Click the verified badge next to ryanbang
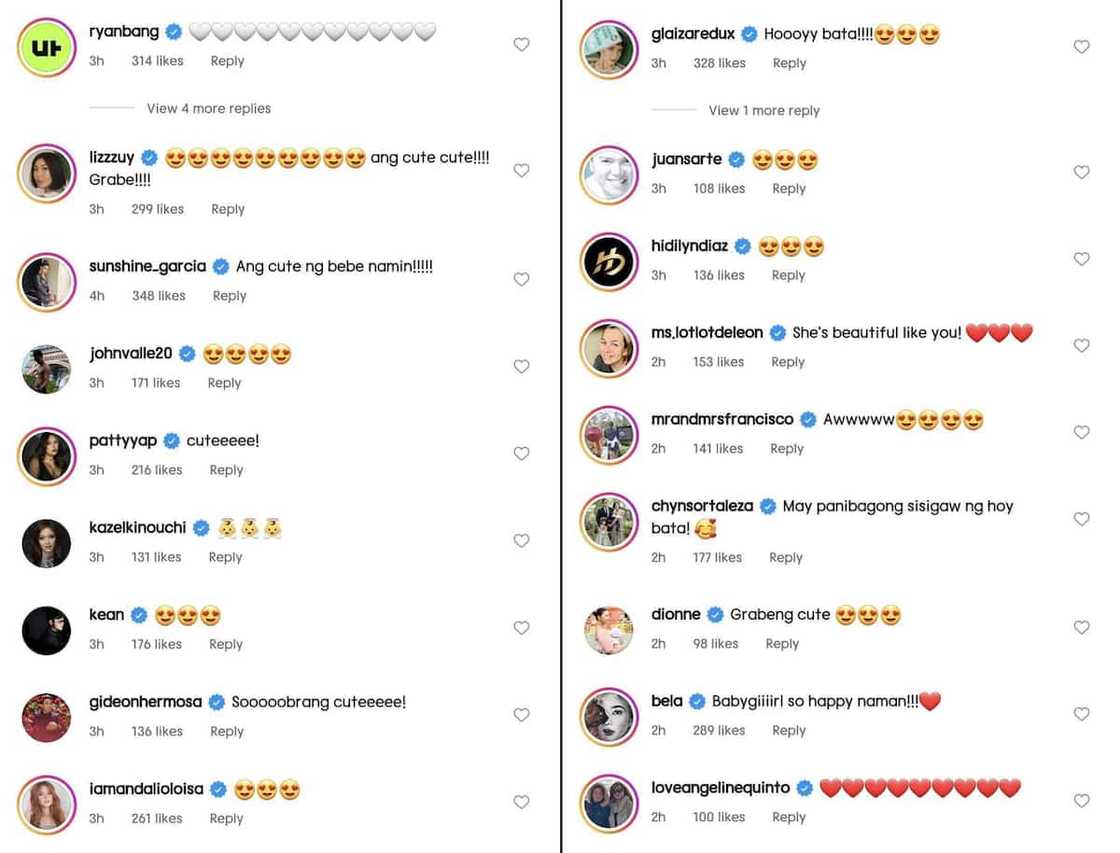This screenshot has height=853, width=1120. [173, 31]
